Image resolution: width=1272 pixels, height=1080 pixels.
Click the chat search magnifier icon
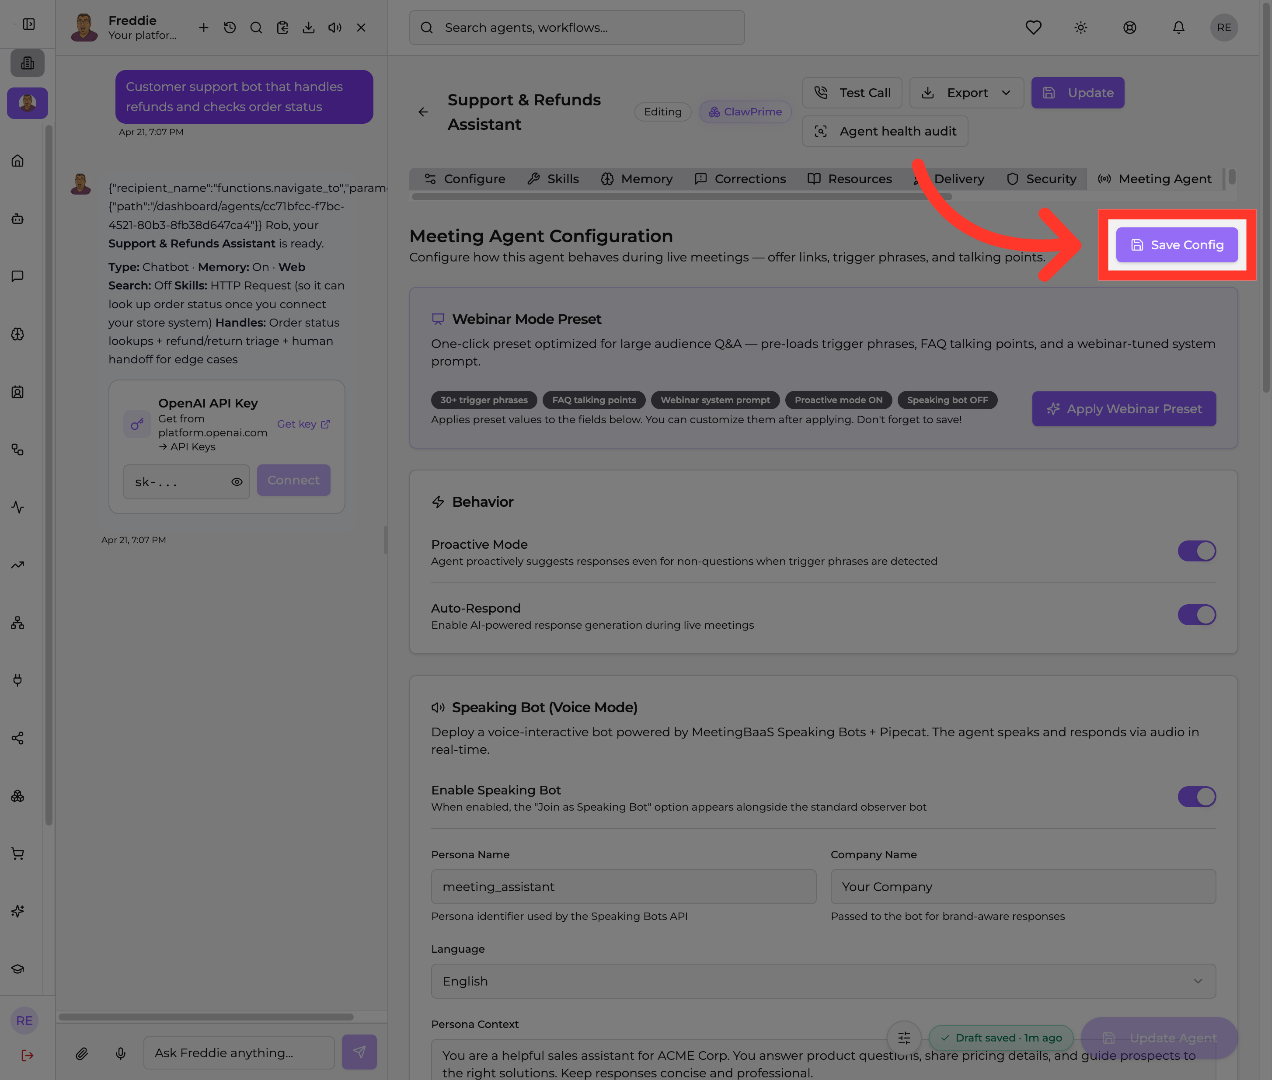[256, 28]
